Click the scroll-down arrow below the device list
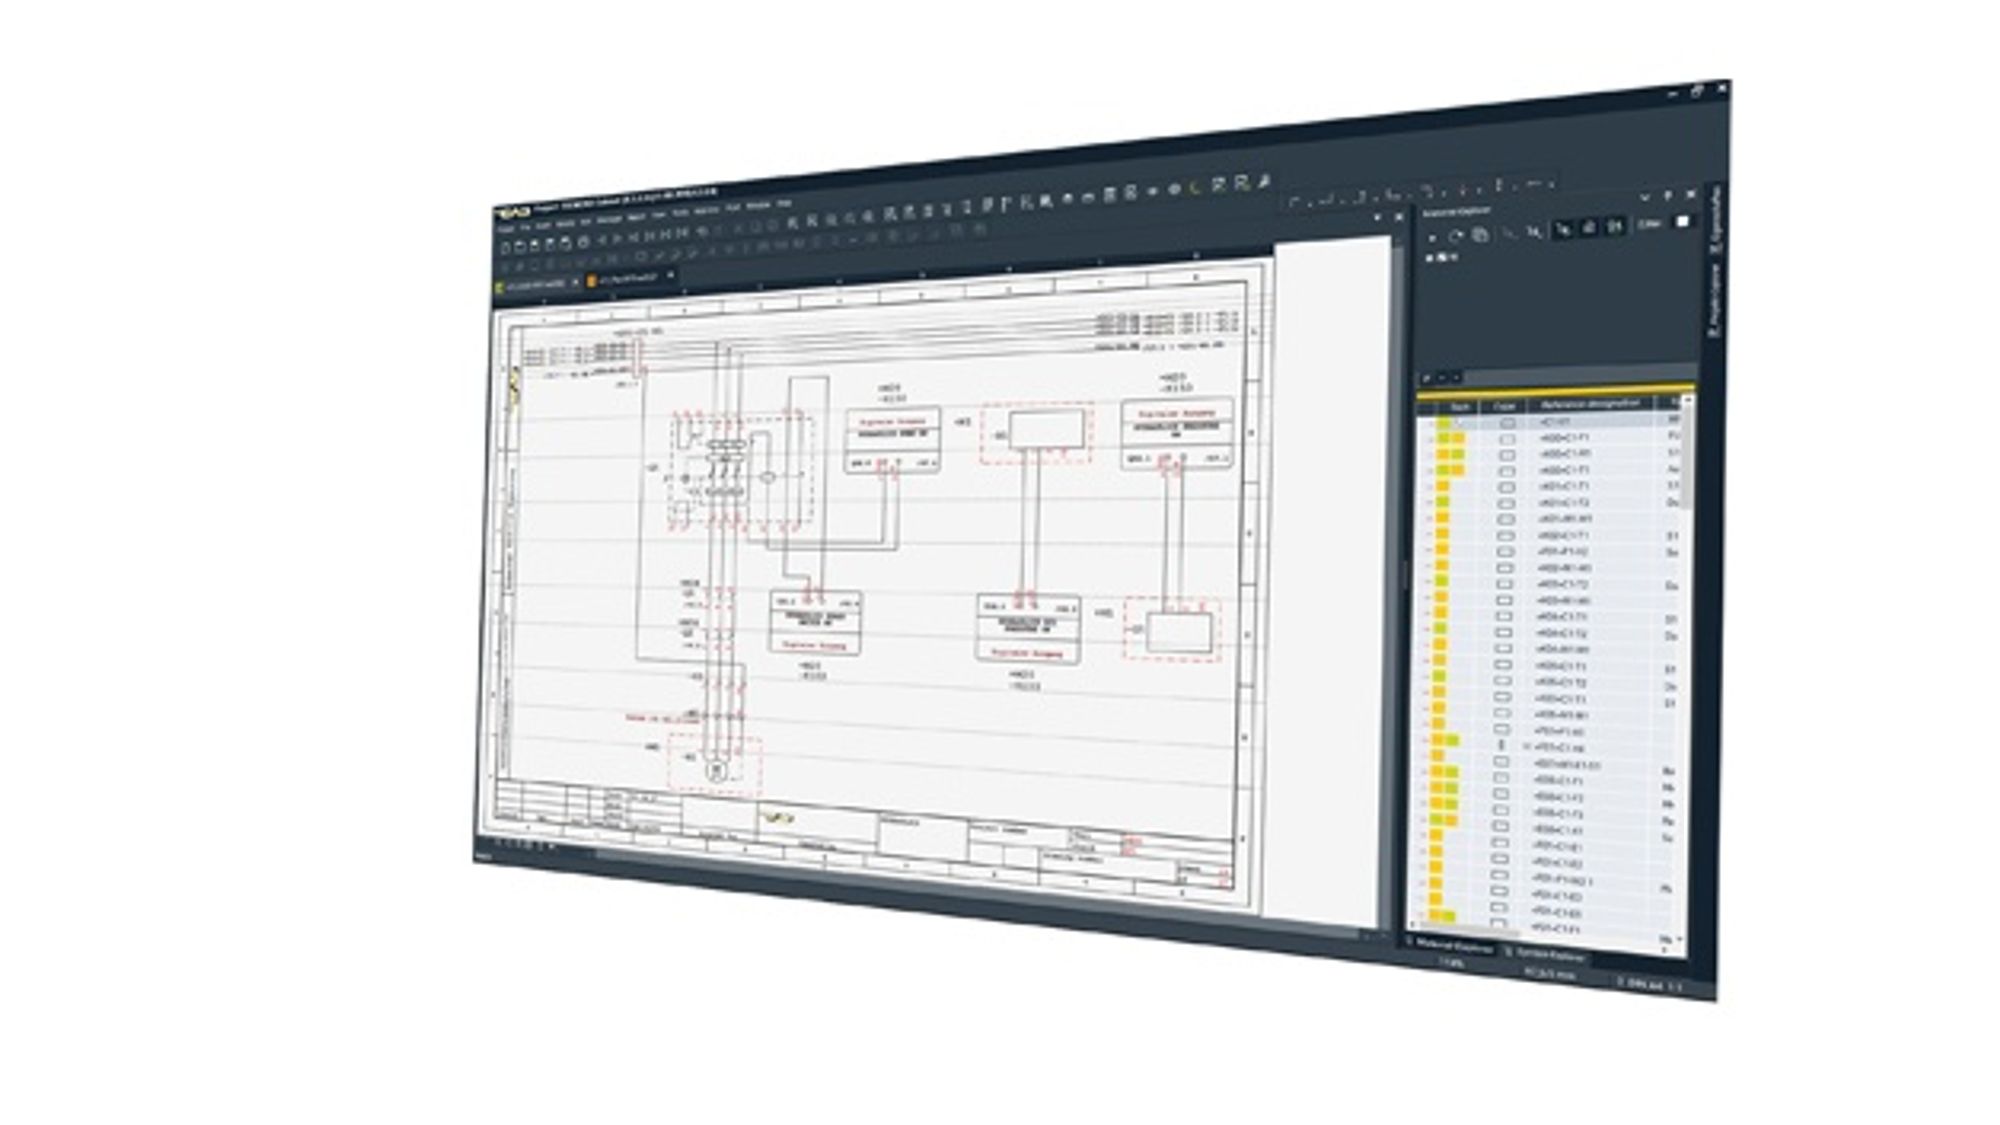The height and width of the screenshot is (1125, 2000). (1681, 940)
